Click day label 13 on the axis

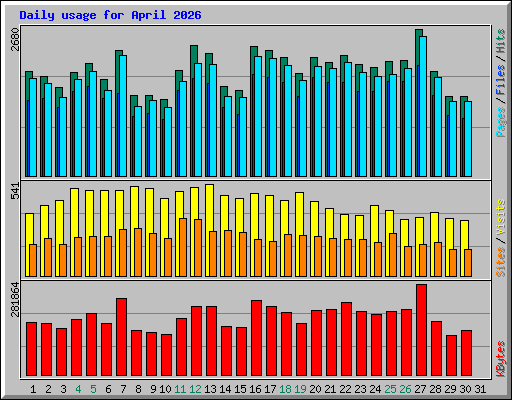pyautogui.click(x=210, y=389)
